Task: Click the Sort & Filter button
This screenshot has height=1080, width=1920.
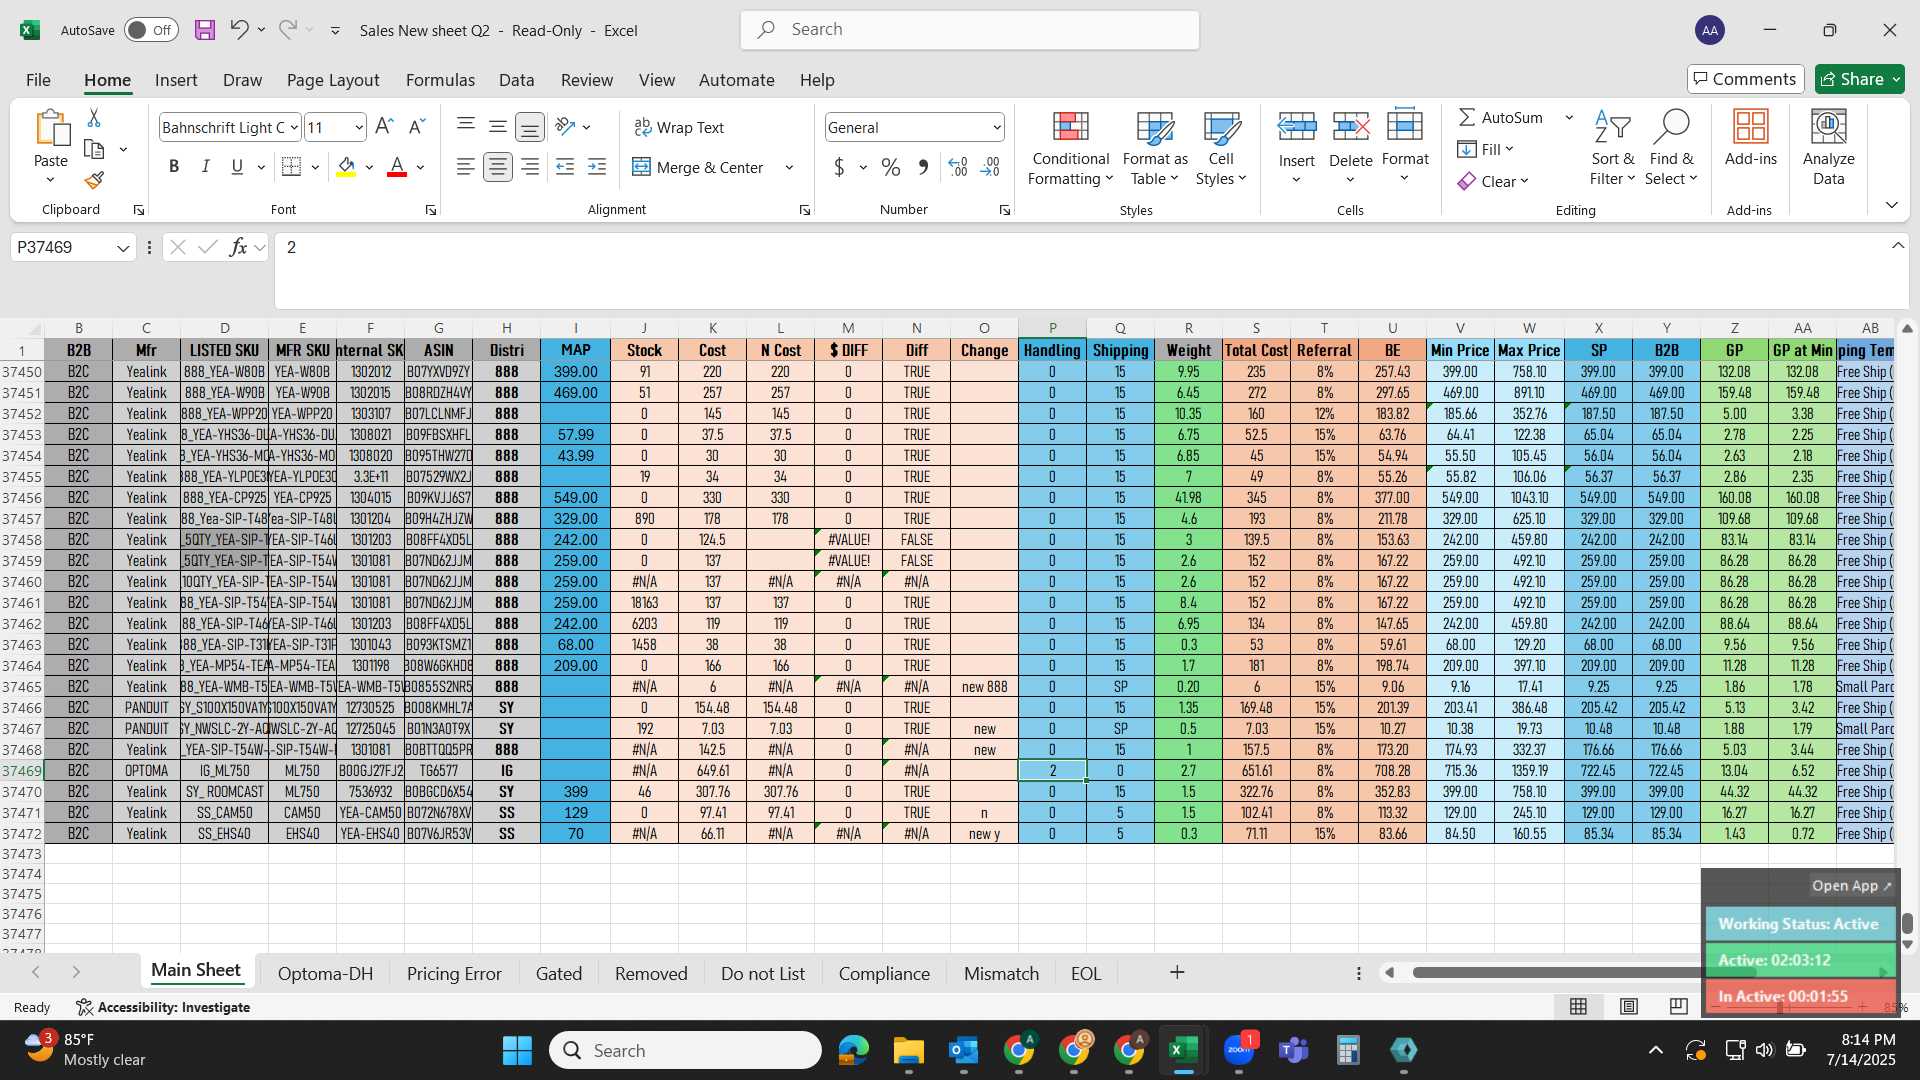Action: (1612, 148)
